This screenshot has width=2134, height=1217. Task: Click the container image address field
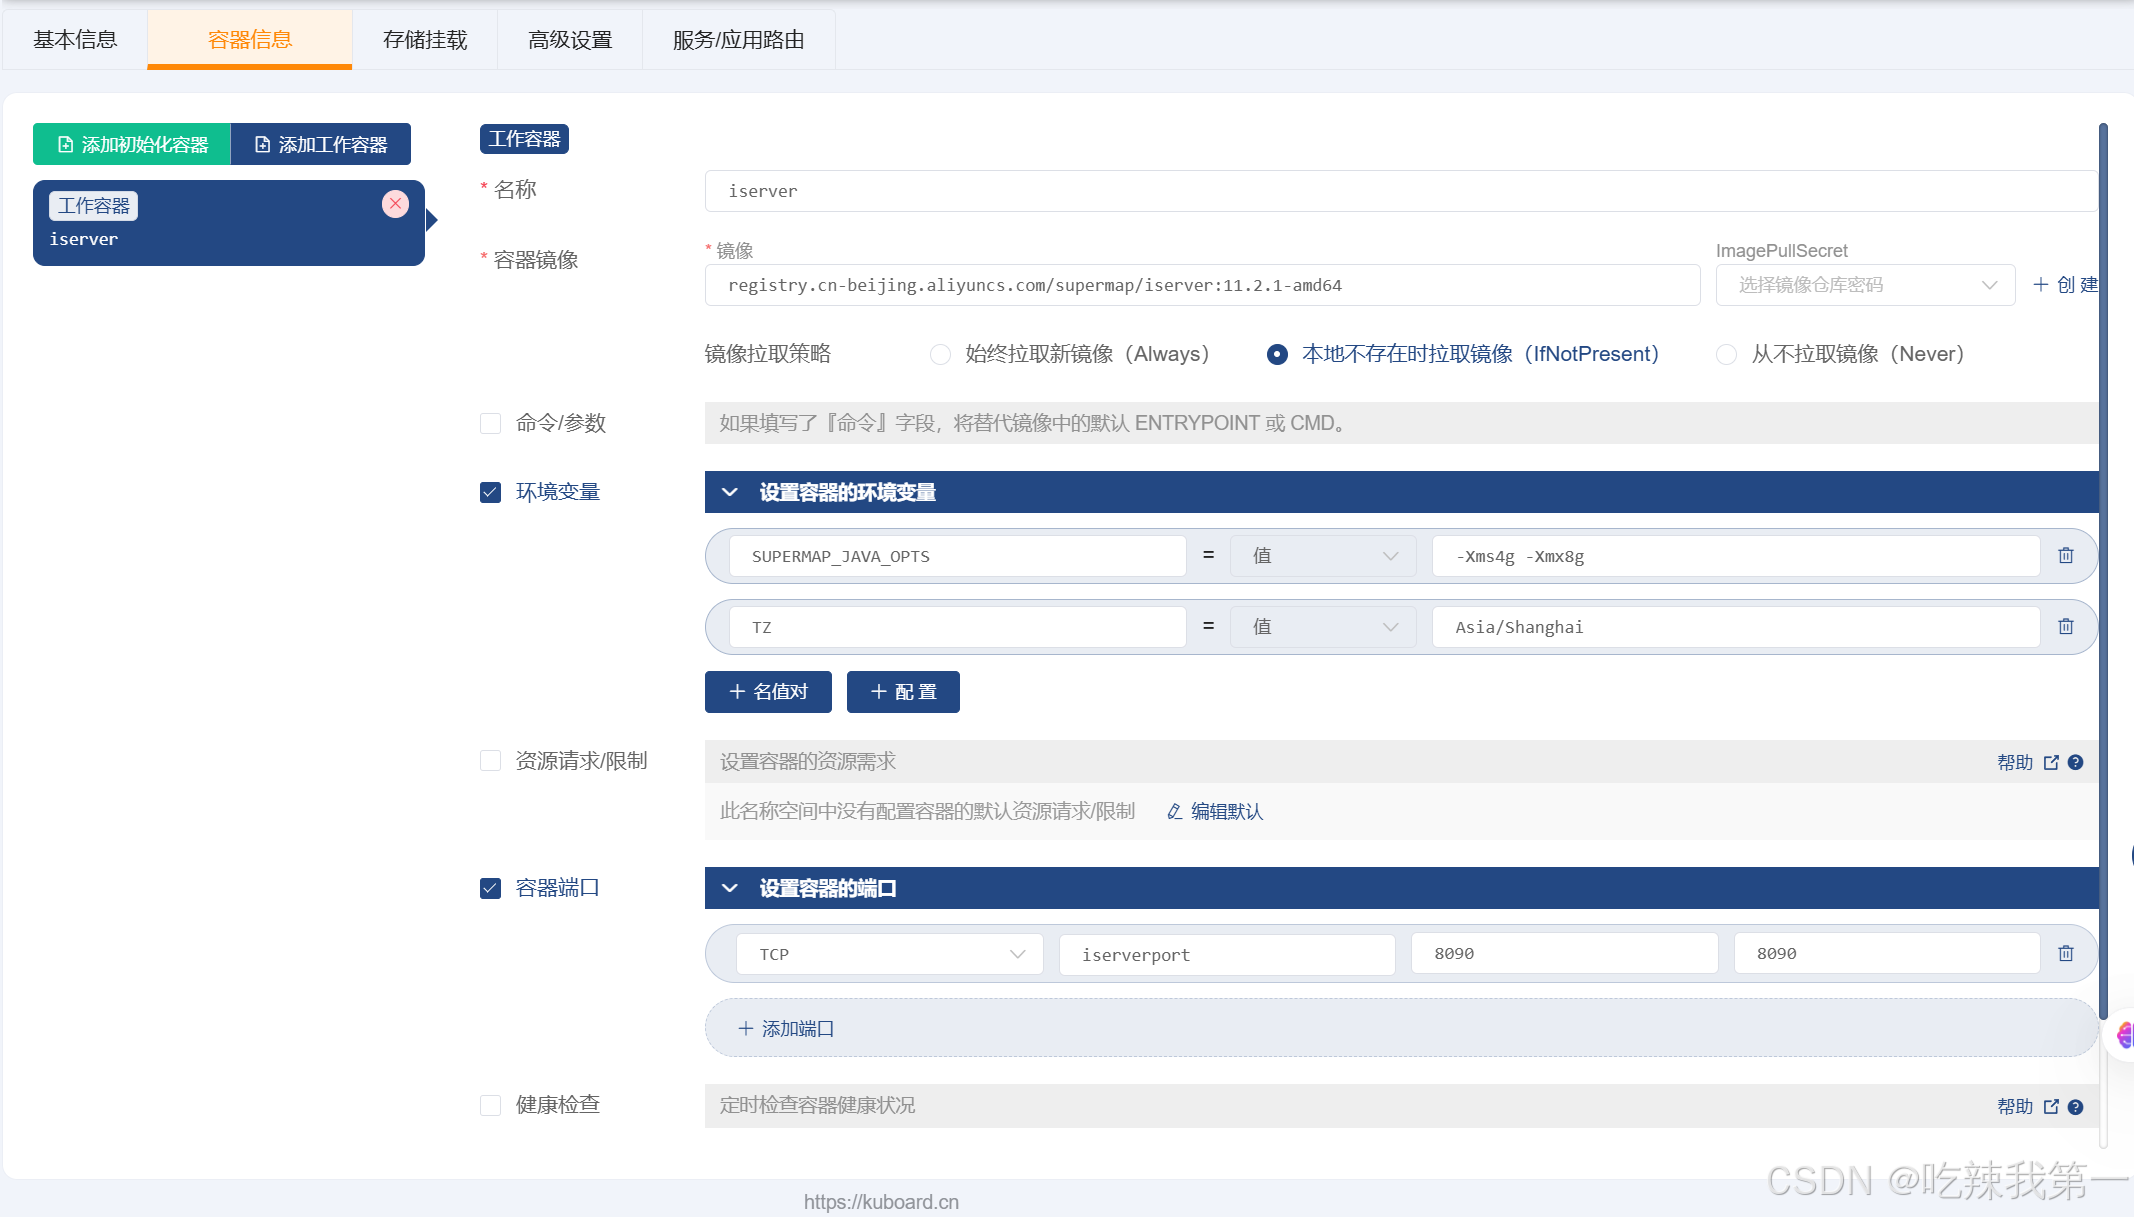click(x=1200, y=285)
